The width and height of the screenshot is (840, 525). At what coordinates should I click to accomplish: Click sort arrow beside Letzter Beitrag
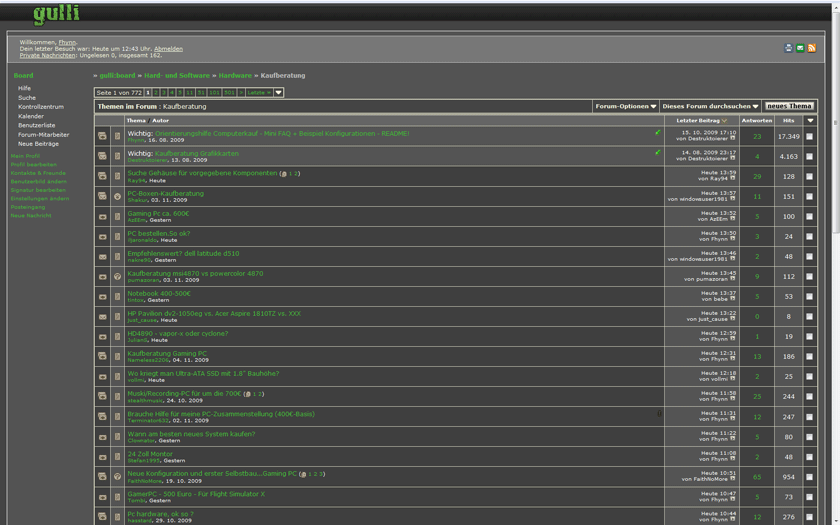[724, 121]
